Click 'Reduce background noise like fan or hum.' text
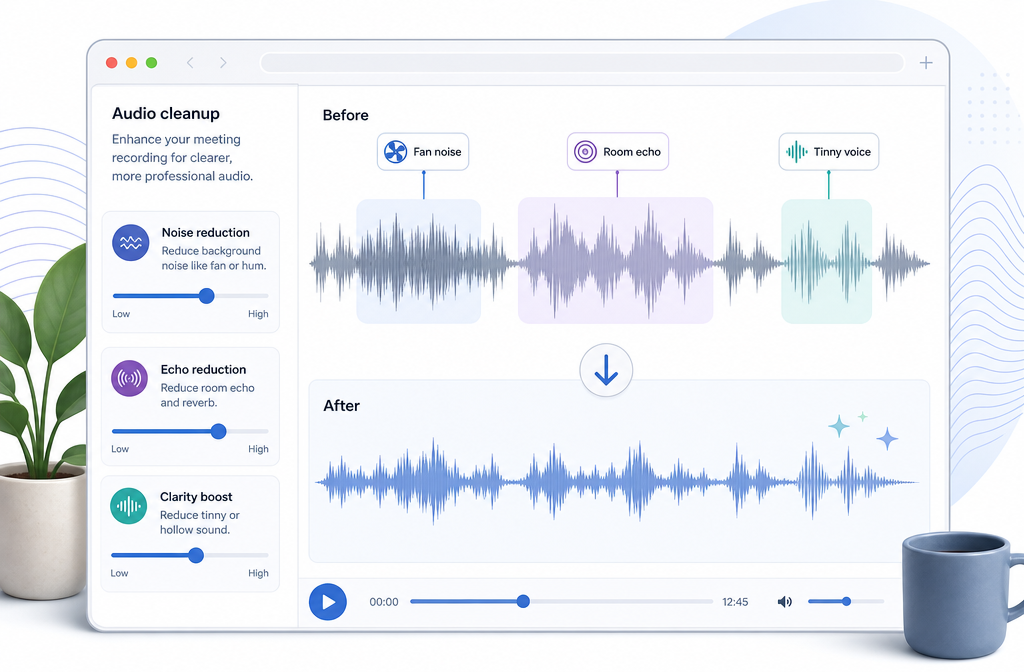The height and width of the screenshot is (672, 1024). point(214,258)
